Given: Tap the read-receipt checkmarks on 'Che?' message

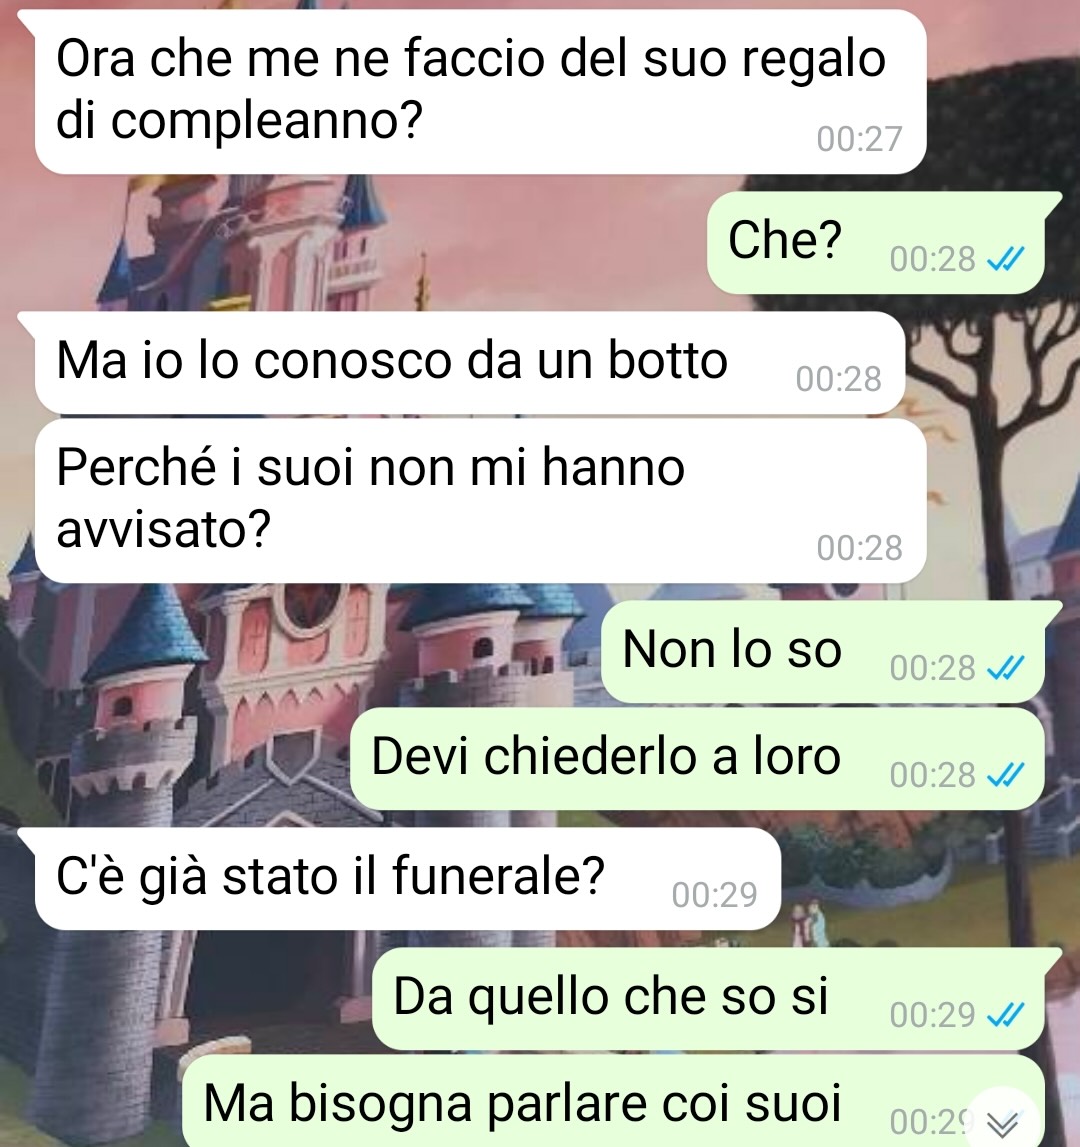Looking at the screenshot, I should click(1006, 259).
